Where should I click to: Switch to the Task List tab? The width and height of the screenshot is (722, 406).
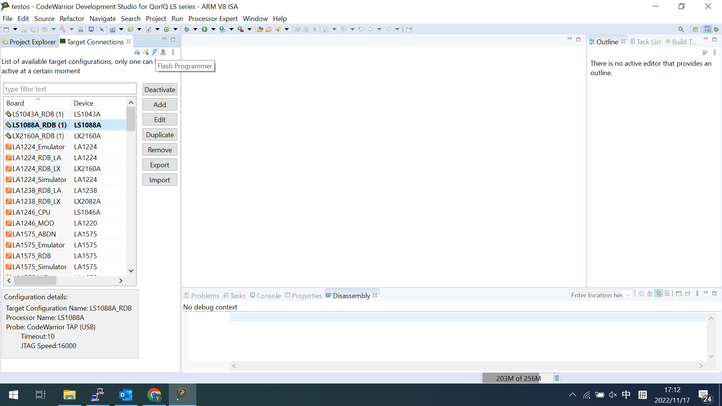click(645, 42)
